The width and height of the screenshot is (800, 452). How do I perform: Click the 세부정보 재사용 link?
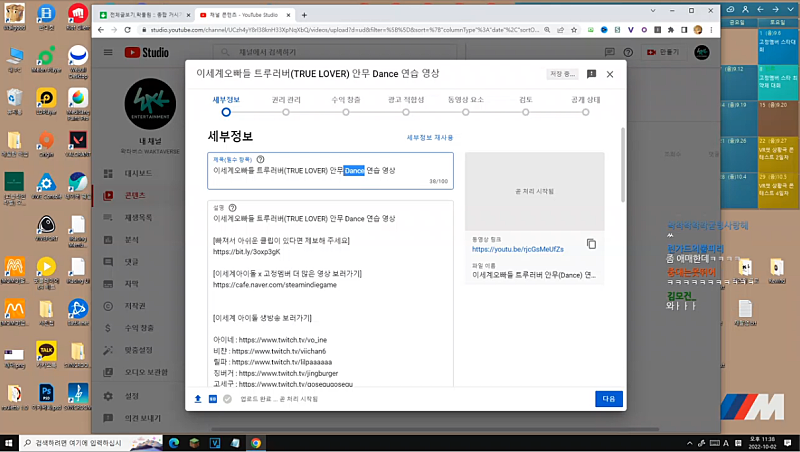(429, 137)
